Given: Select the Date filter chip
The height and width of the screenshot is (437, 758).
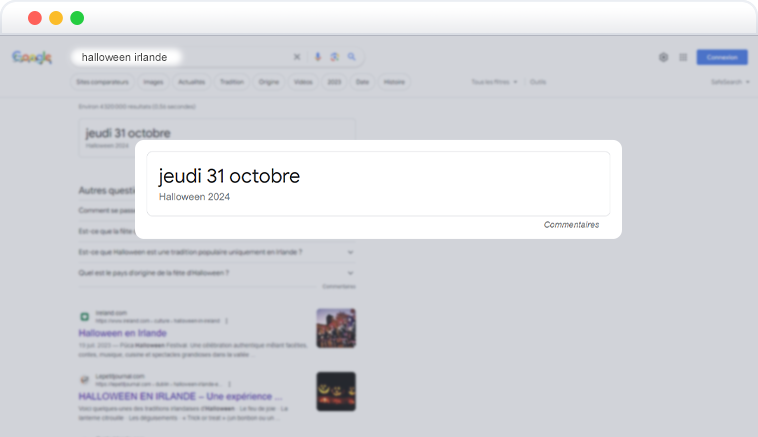Looking at the screenshot, I should click(363, 82).
